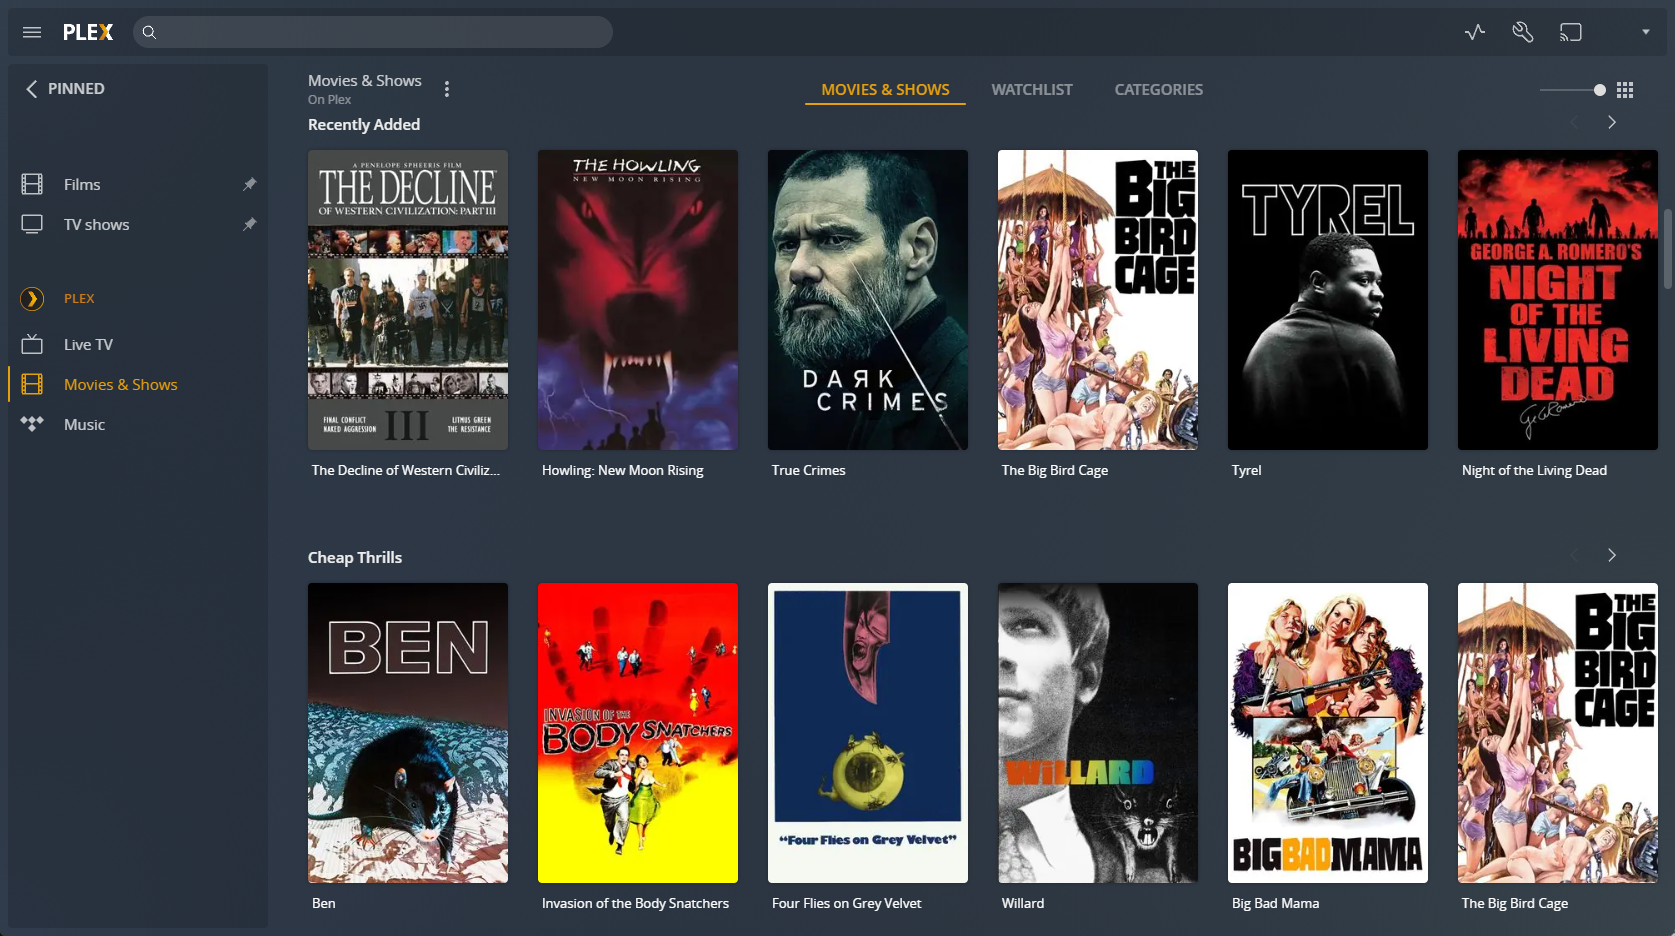Open Night of the Living Dead poster
The height and width of the screenshot is (936, 1675).
(x=1558, y=300)
